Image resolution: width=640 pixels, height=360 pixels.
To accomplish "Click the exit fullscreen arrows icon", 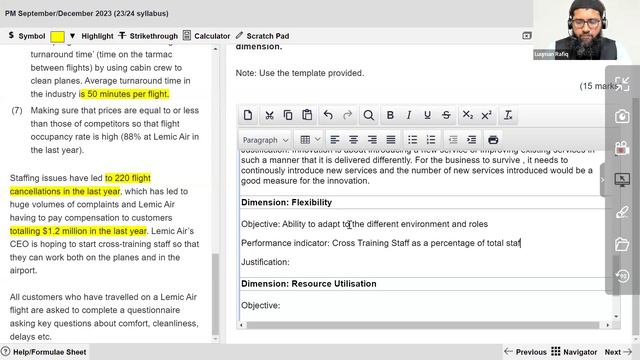I will point(622,84).
